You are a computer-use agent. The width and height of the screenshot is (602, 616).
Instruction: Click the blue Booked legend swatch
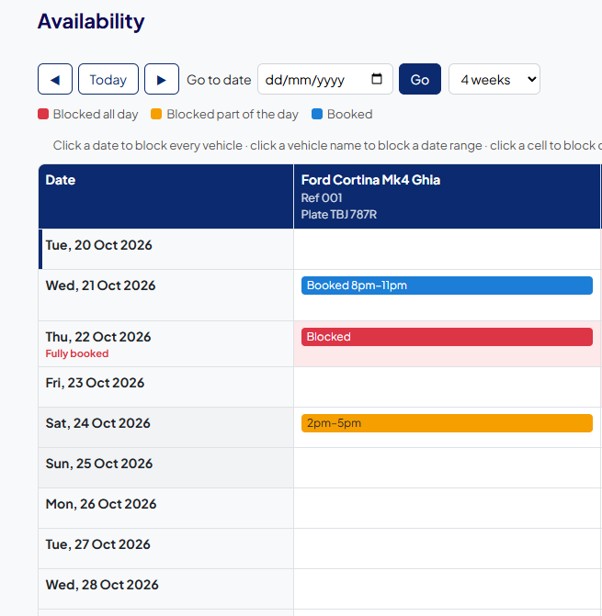tap(317, 114)
